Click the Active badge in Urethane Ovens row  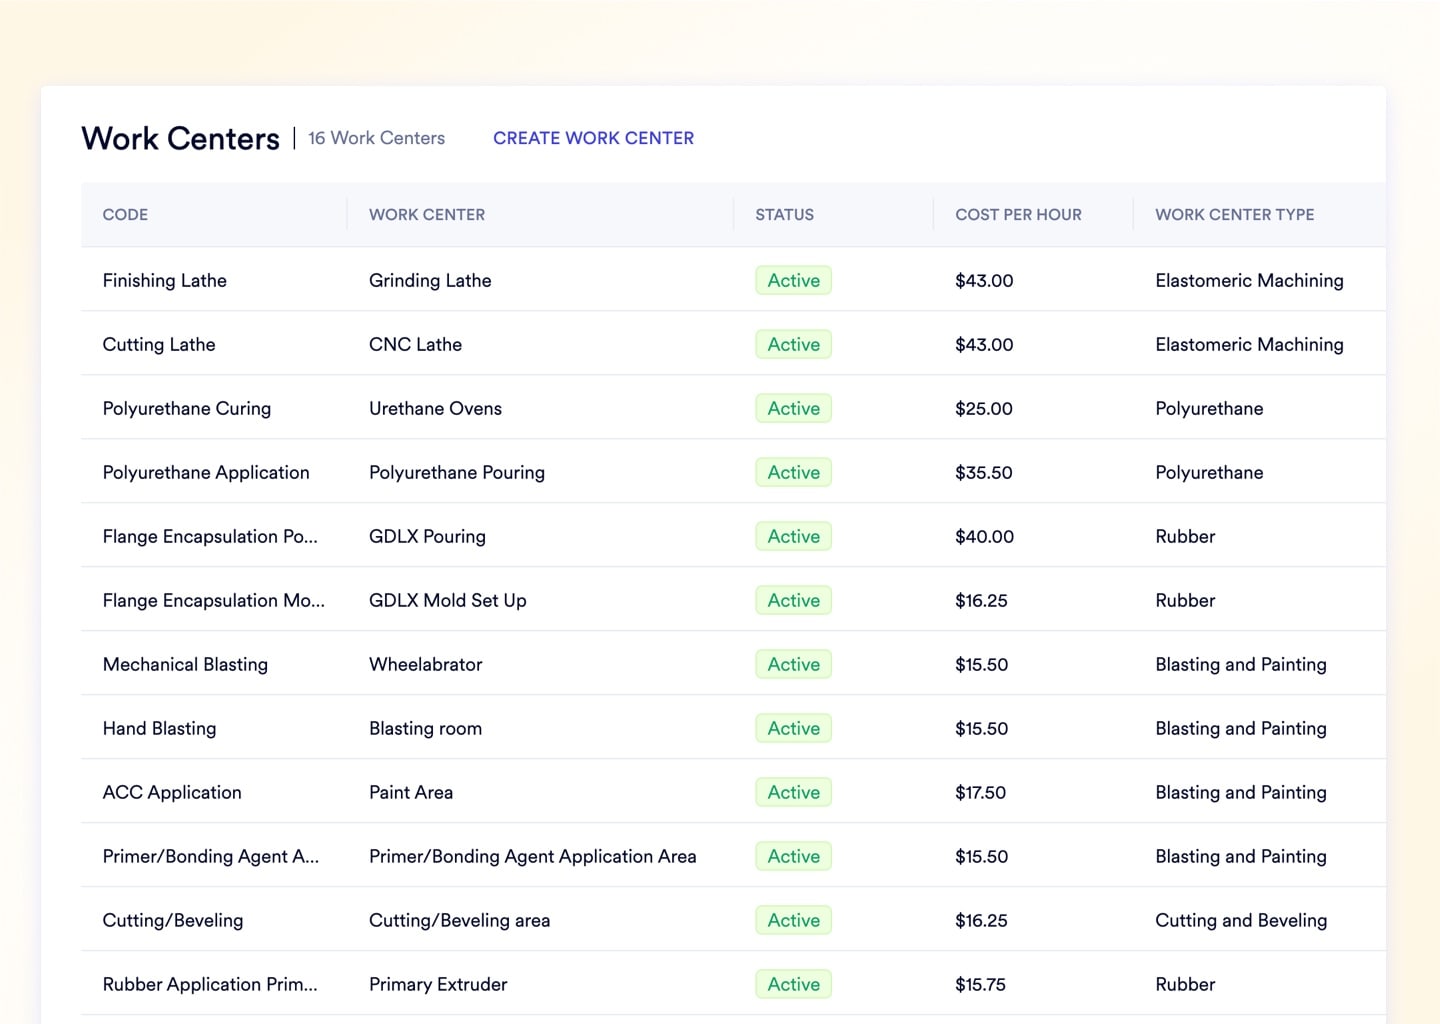(793, 408)
